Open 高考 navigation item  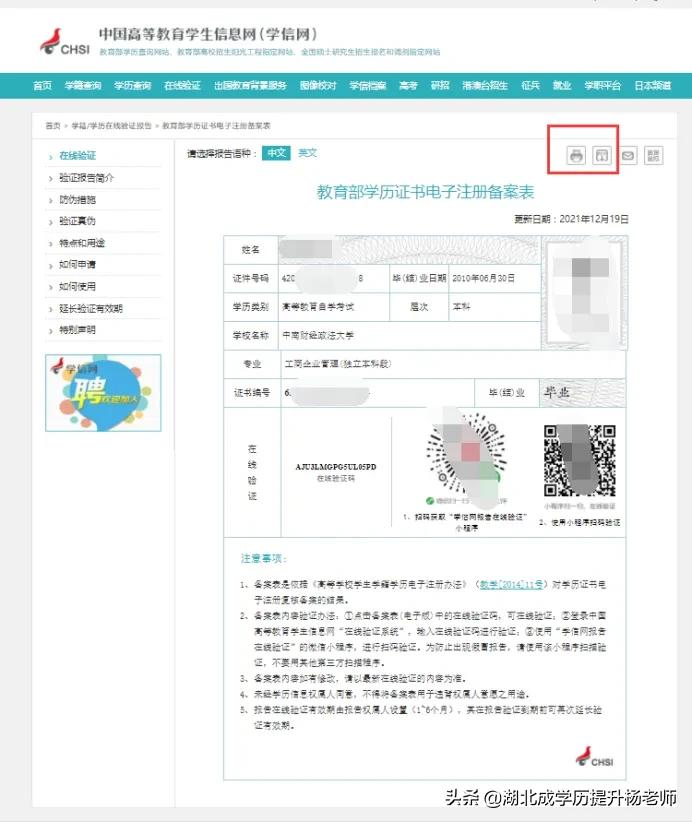point(408,85)
